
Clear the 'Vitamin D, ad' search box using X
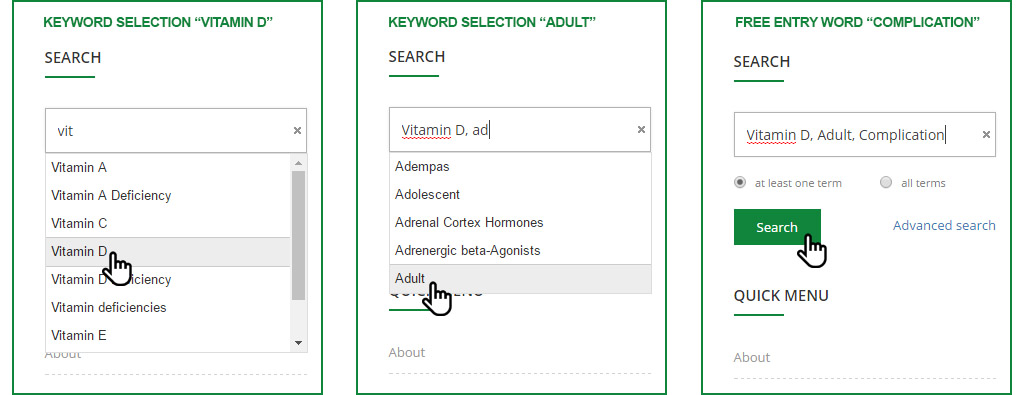pyautogui.click(x=641, y=129)
